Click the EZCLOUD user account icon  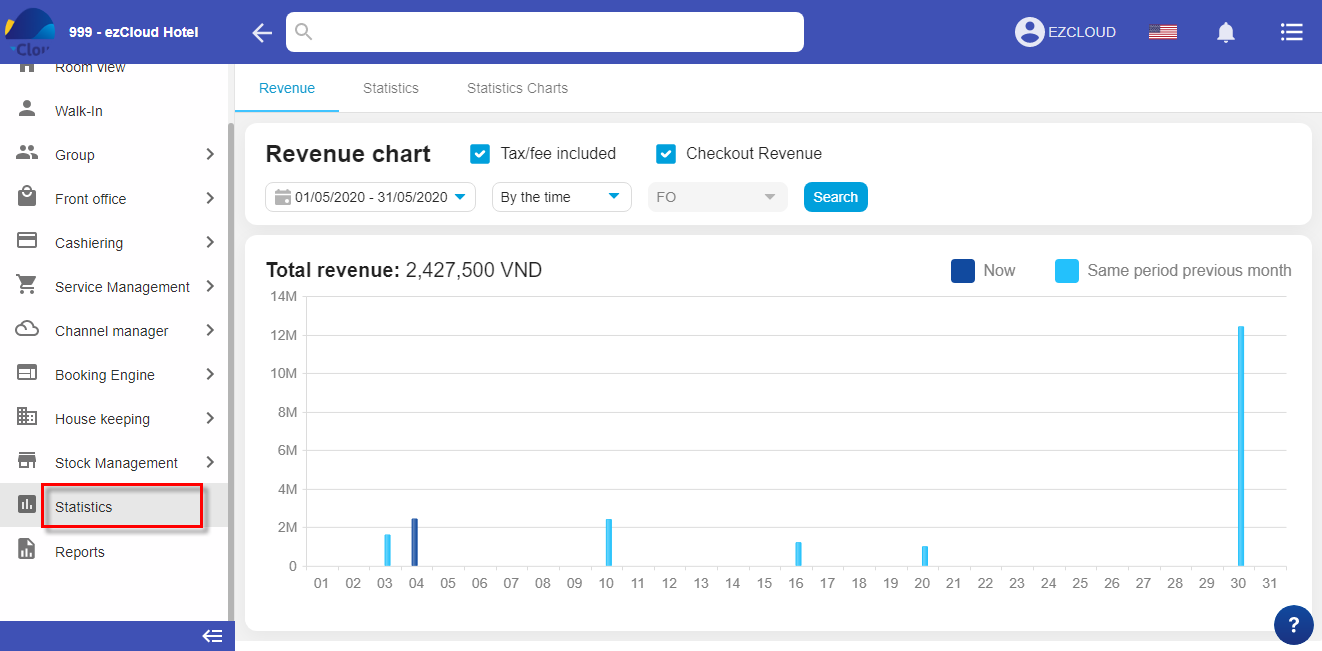(x=1029, y=32)
